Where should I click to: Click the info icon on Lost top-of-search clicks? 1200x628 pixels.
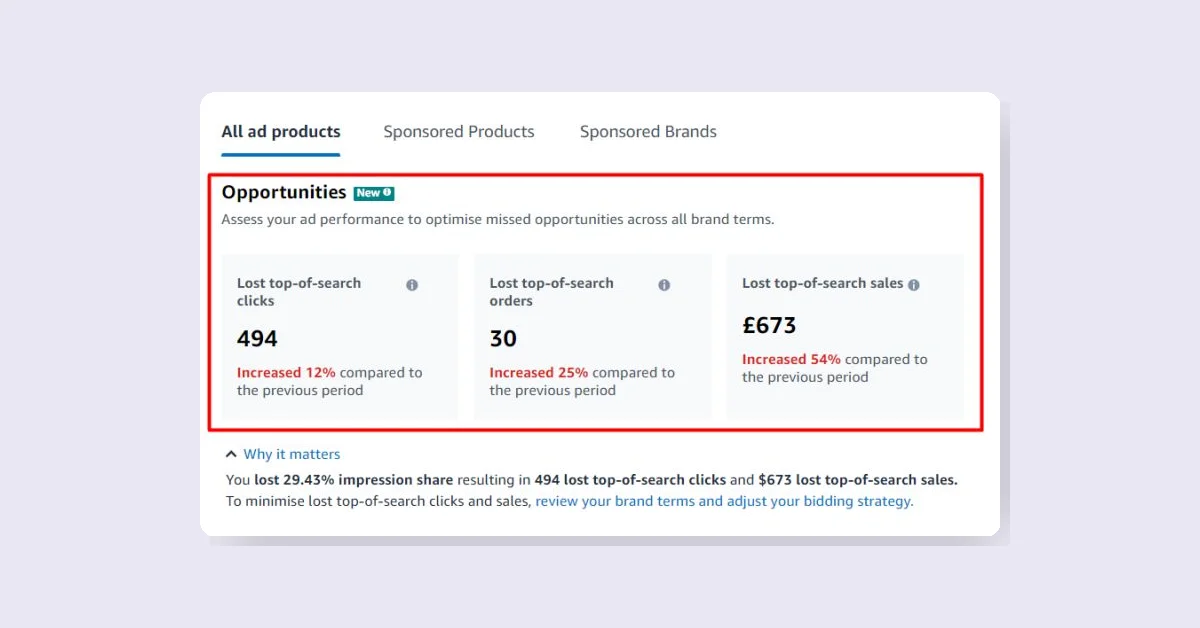pyautogui.click(x=411, y=284)
